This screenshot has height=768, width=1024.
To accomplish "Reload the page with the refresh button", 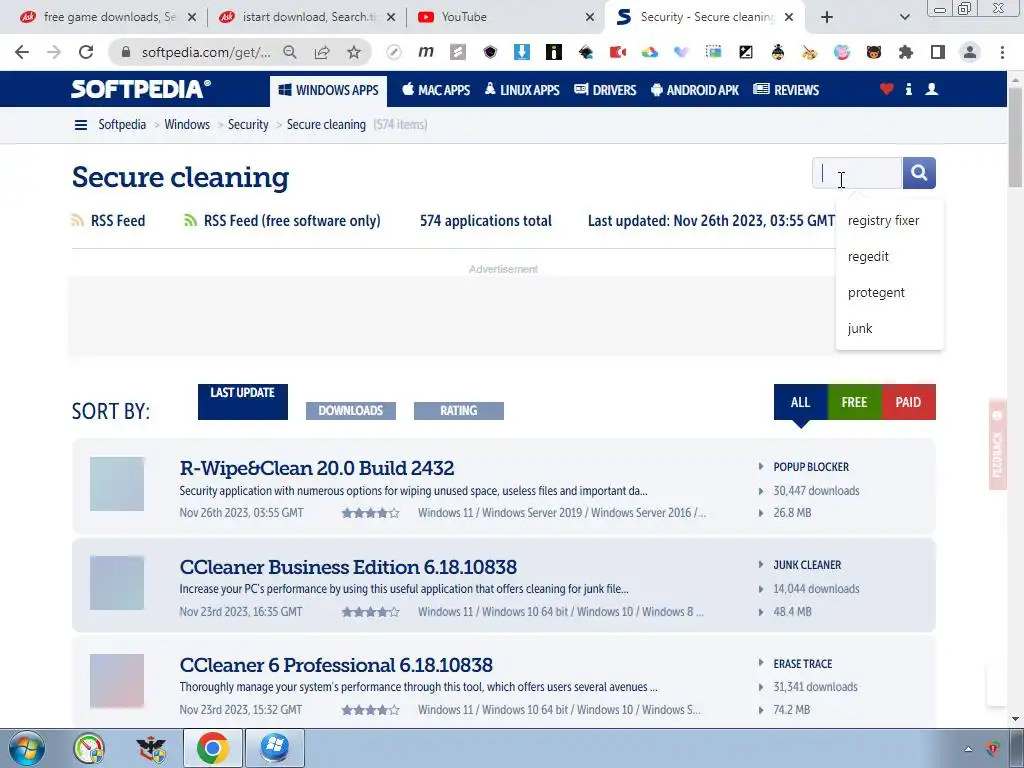I will coord(86,52).
